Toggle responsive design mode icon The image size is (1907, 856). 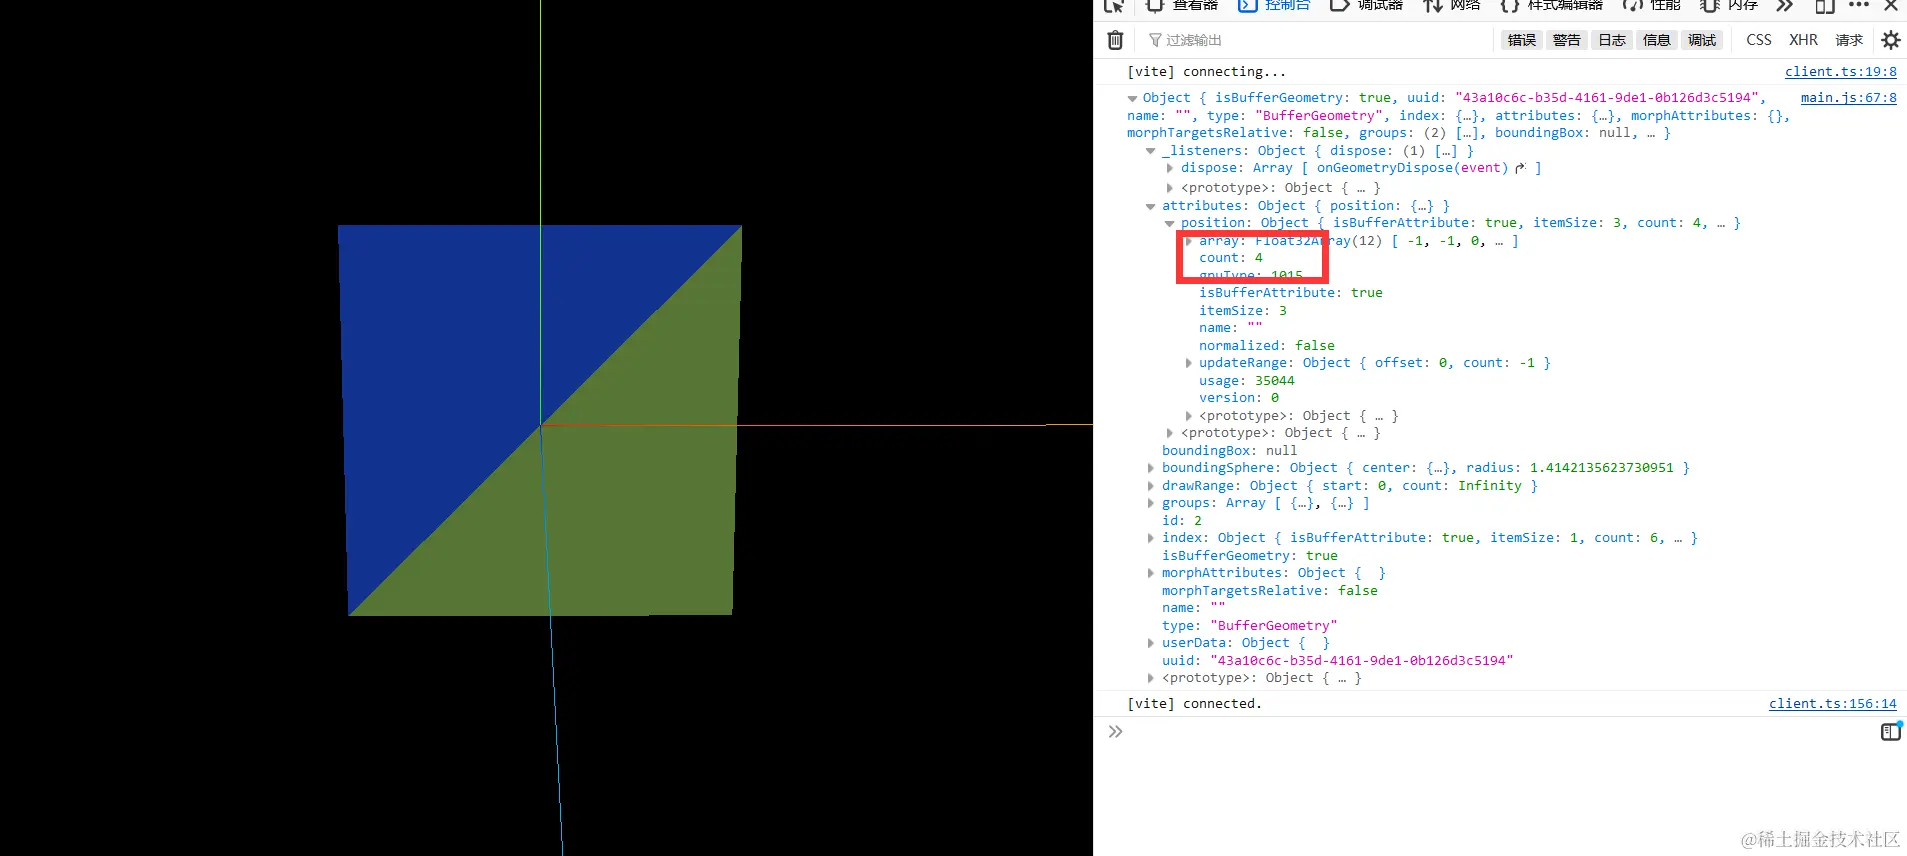[x=1825, y=6]
